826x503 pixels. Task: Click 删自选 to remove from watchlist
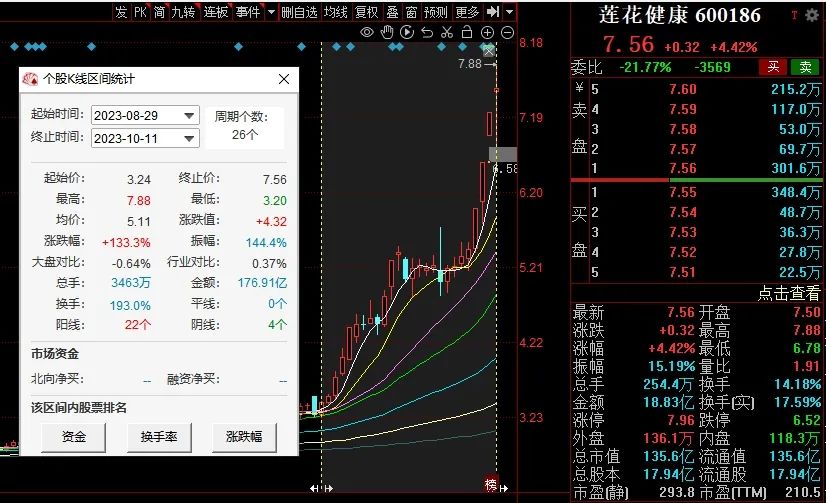pos(299,12)
